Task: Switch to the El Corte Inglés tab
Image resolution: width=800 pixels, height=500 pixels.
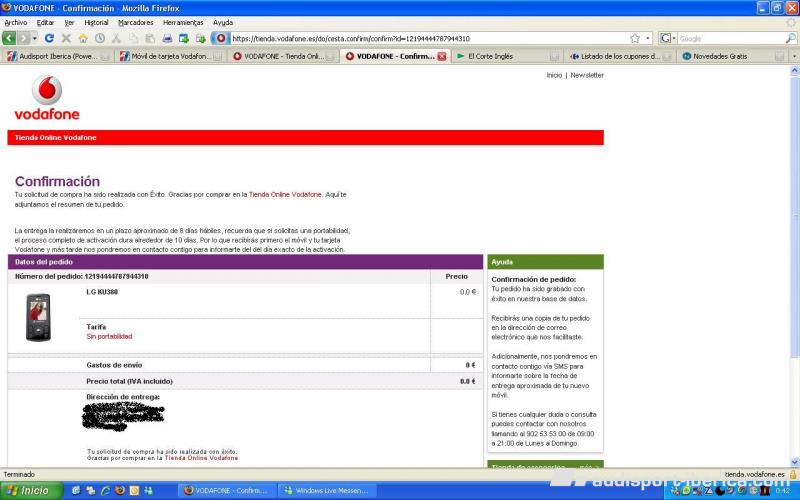Action: 490,56
